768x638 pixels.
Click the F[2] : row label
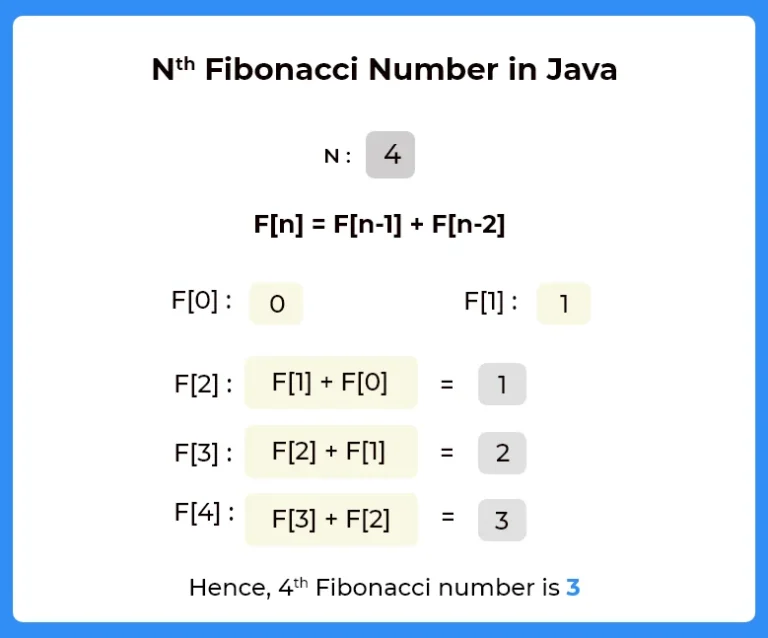coord(203,384)
